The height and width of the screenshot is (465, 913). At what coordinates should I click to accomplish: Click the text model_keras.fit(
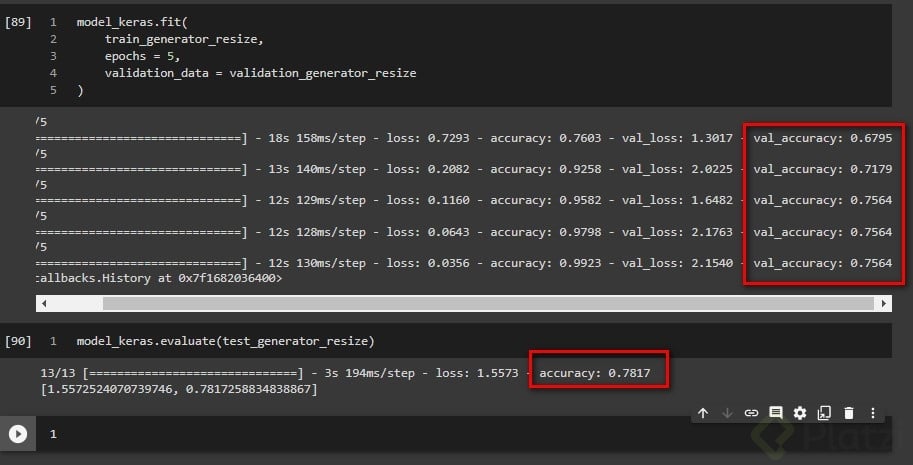click(x=132, y=23)
